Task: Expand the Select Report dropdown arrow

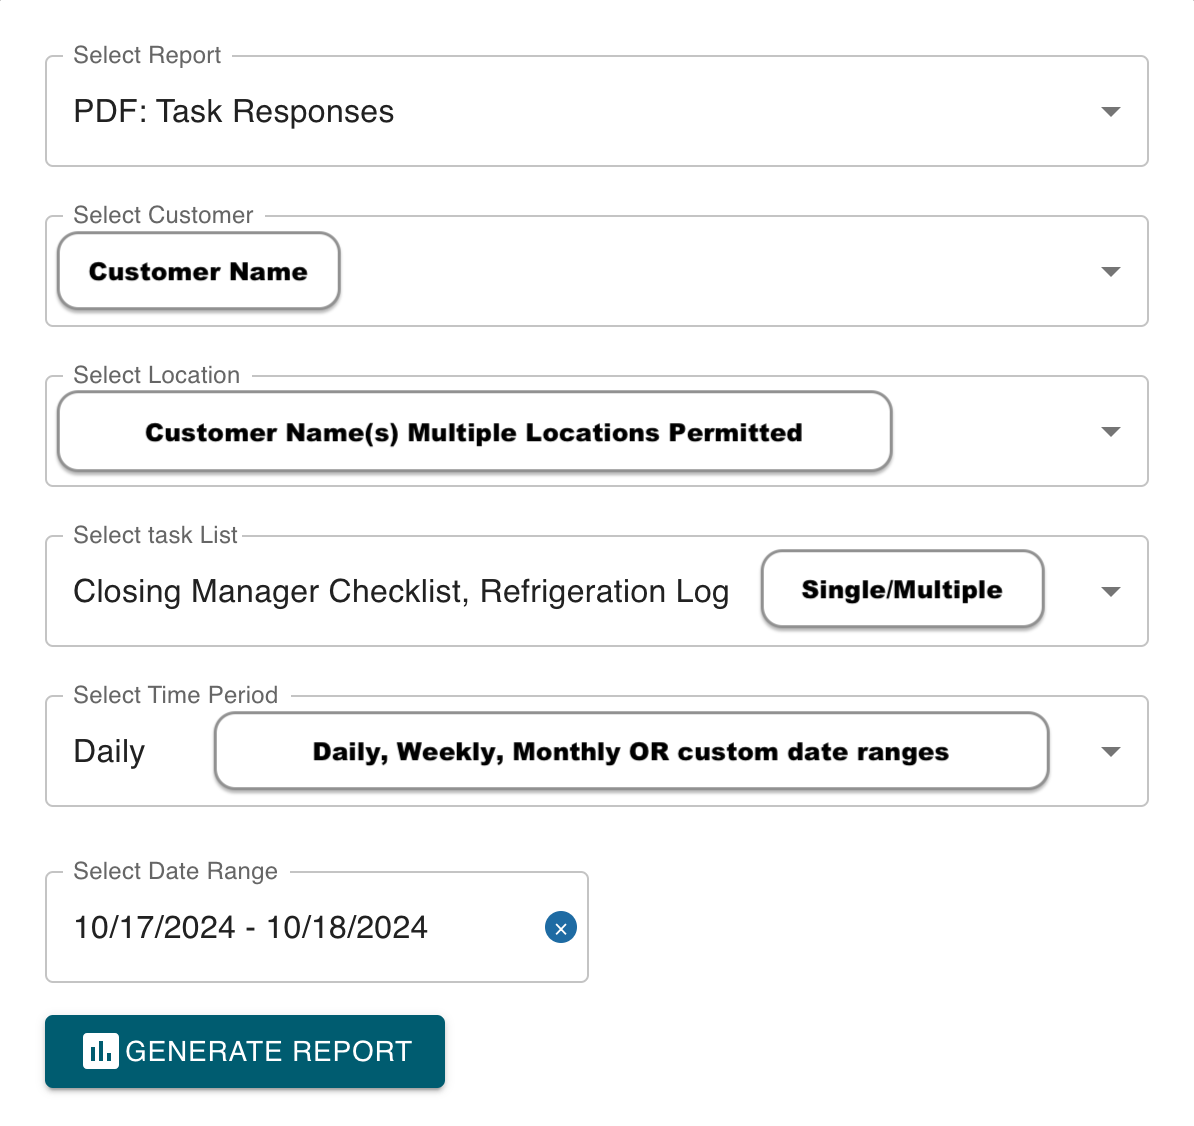Action: pos(1111,112)
